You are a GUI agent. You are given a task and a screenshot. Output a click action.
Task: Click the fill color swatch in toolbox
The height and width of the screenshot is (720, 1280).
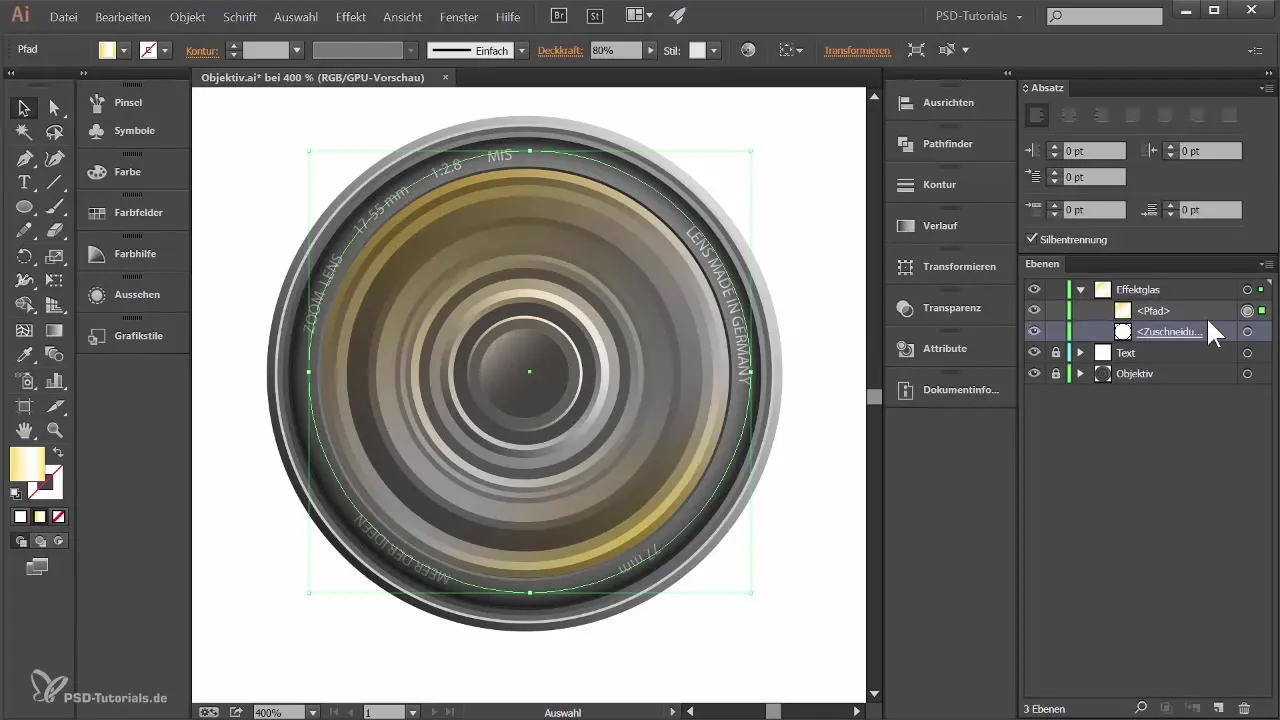[27, 463]
